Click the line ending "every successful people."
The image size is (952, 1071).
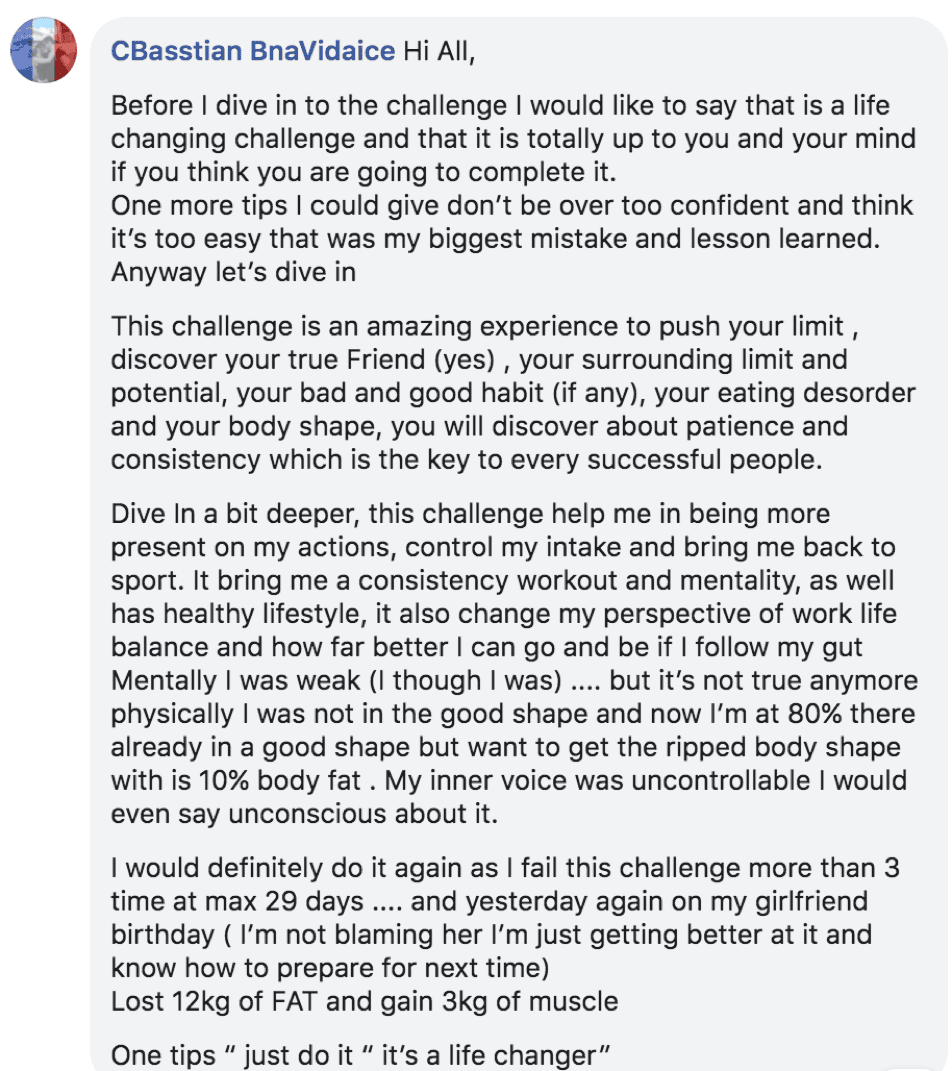[x=466, y=460]
